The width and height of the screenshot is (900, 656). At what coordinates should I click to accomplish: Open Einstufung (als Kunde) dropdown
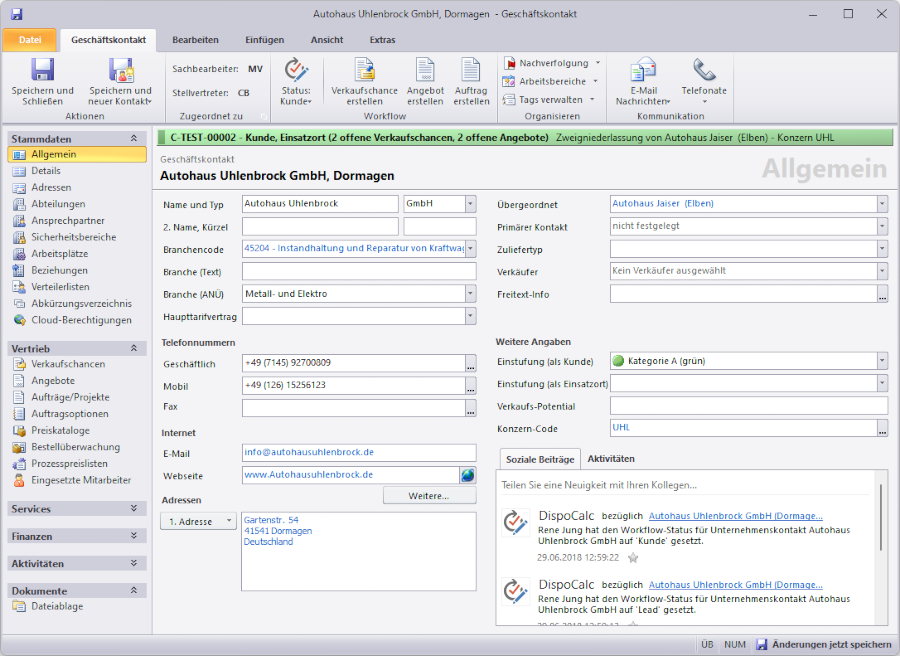881,361
